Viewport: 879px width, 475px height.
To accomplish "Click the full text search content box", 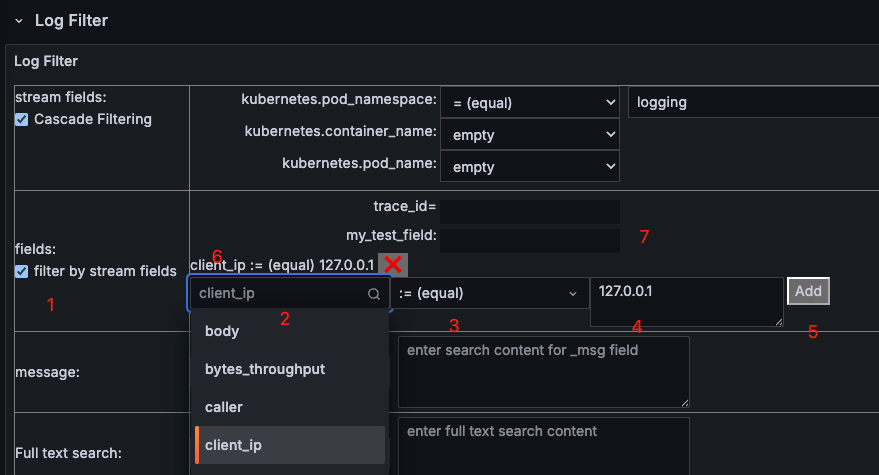I will point(544,446).
